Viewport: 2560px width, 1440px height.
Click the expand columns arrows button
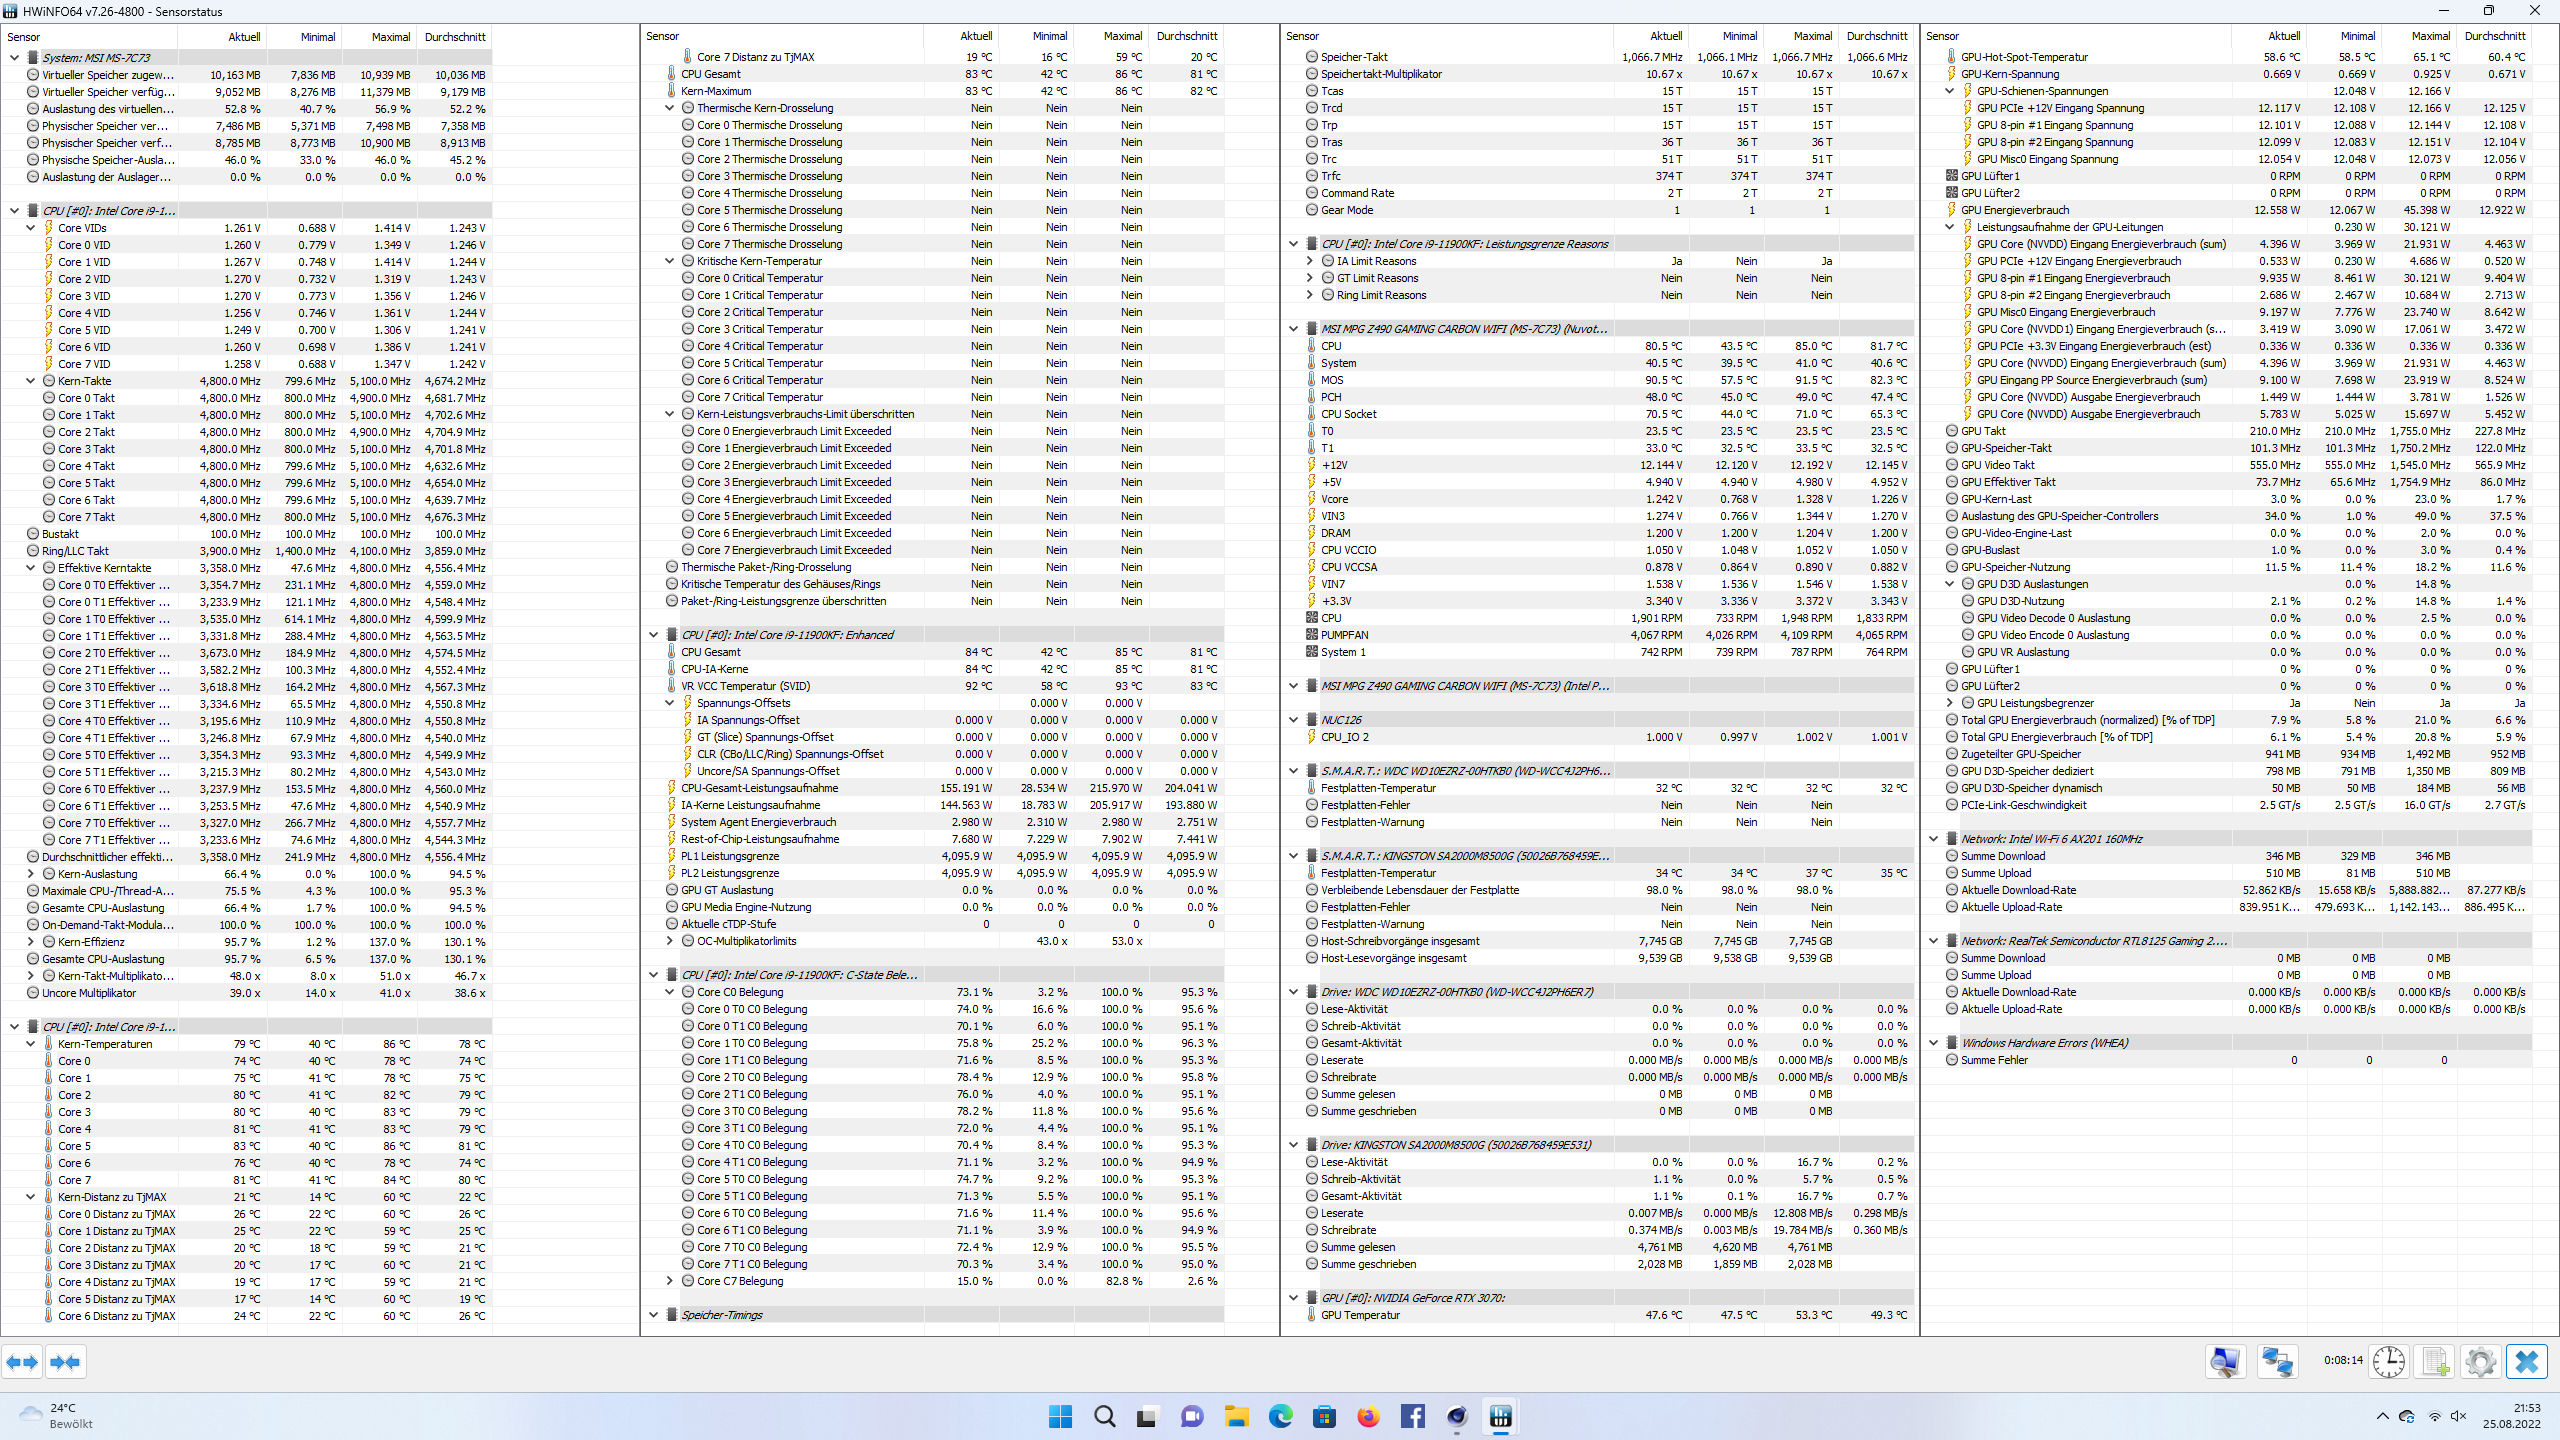22,1362
